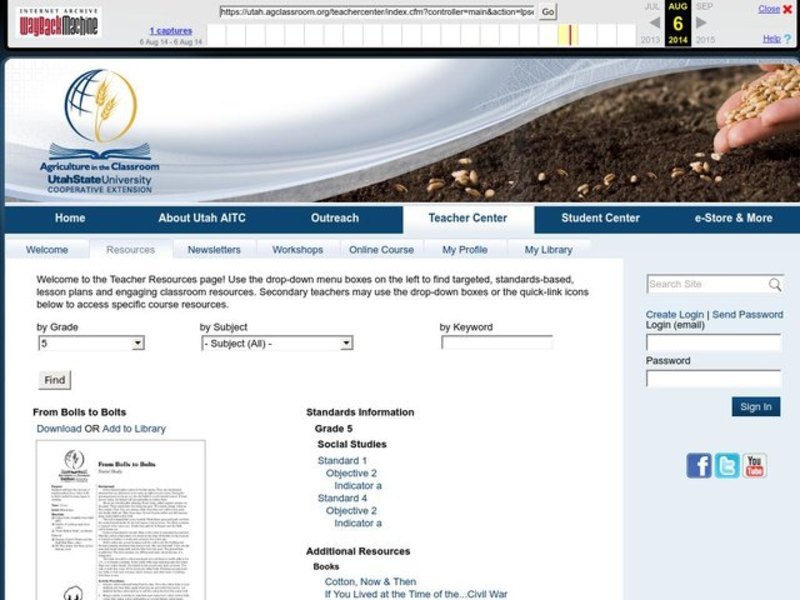The height and width of the screenshot is (600, 800).
Task: Click the Add to Library link
Action: pyautogui.click(x=134, y=429)
